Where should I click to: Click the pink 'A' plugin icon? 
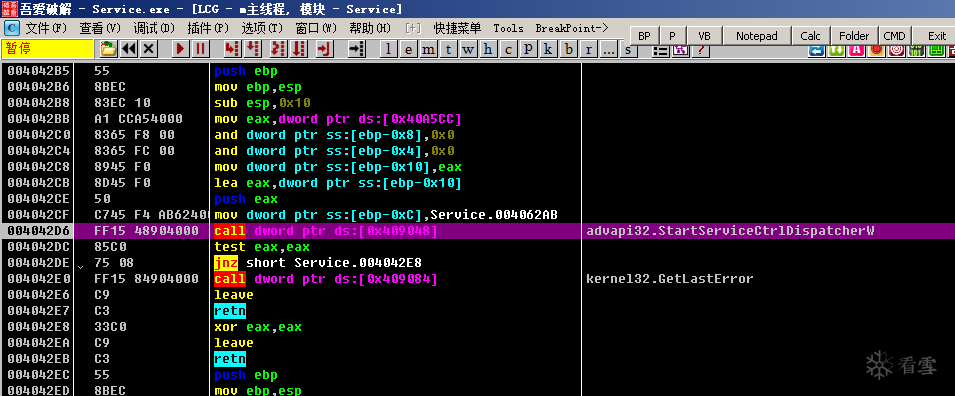click(856, 50)
